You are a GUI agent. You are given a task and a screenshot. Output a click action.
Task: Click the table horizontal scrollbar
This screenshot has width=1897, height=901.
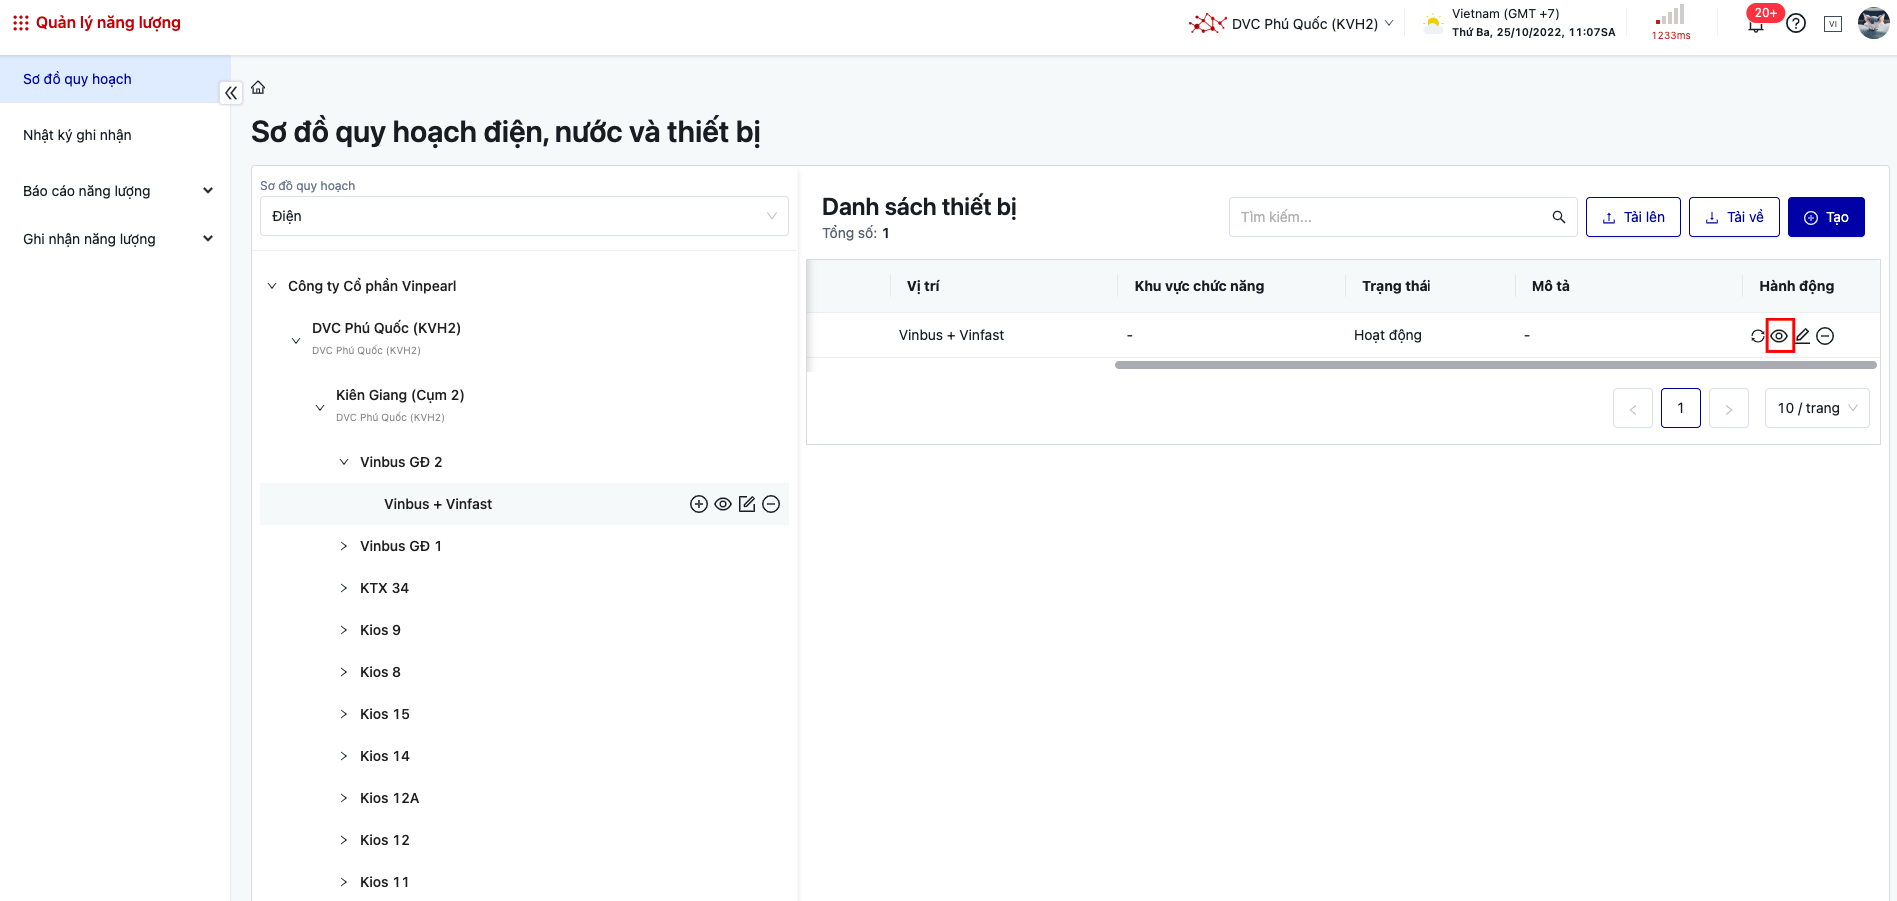(x=1495, y=365)
